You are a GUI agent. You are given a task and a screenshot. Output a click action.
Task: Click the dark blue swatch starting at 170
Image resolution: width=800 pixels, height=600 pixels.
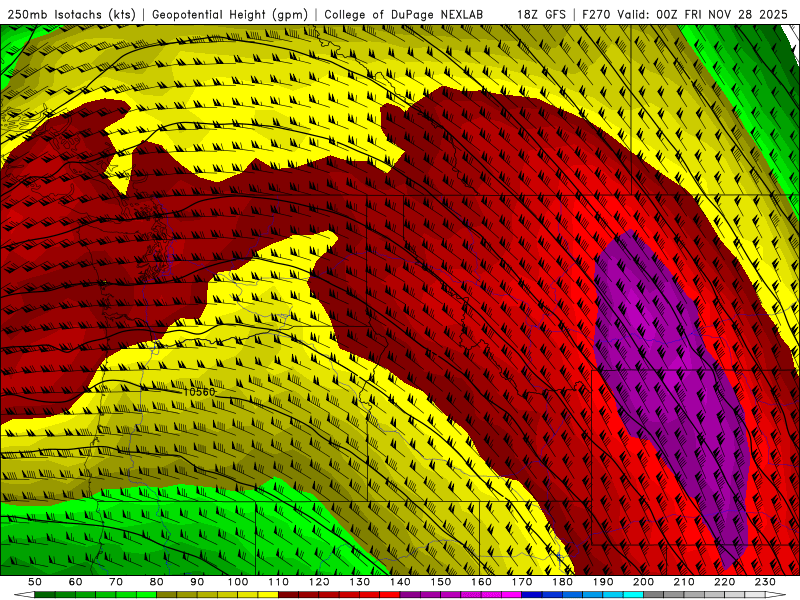532,594
